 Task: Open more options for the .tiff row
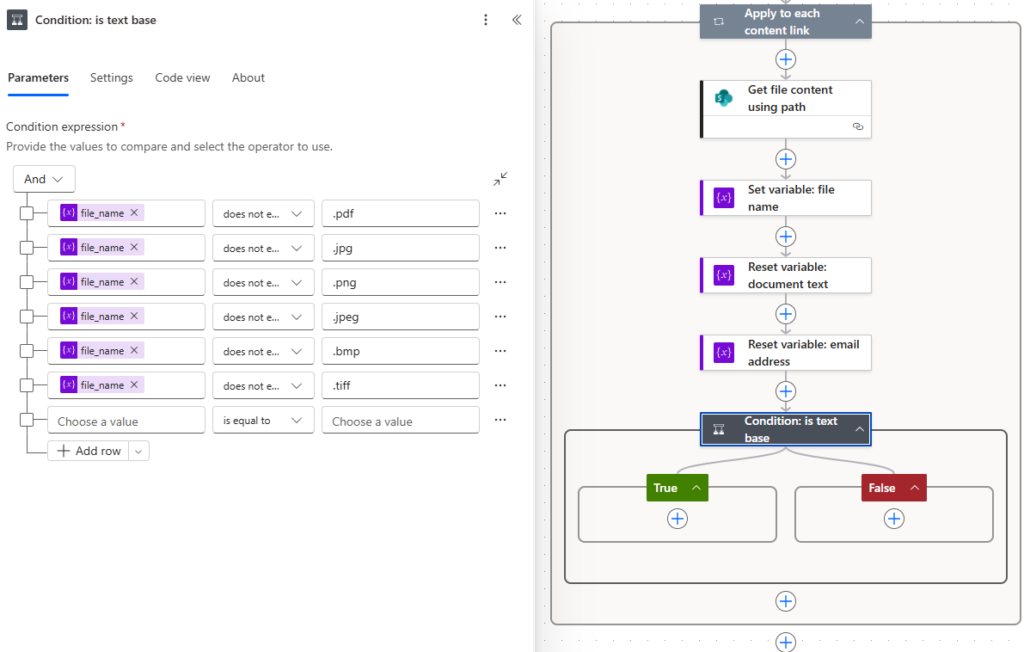click(500, 385)
